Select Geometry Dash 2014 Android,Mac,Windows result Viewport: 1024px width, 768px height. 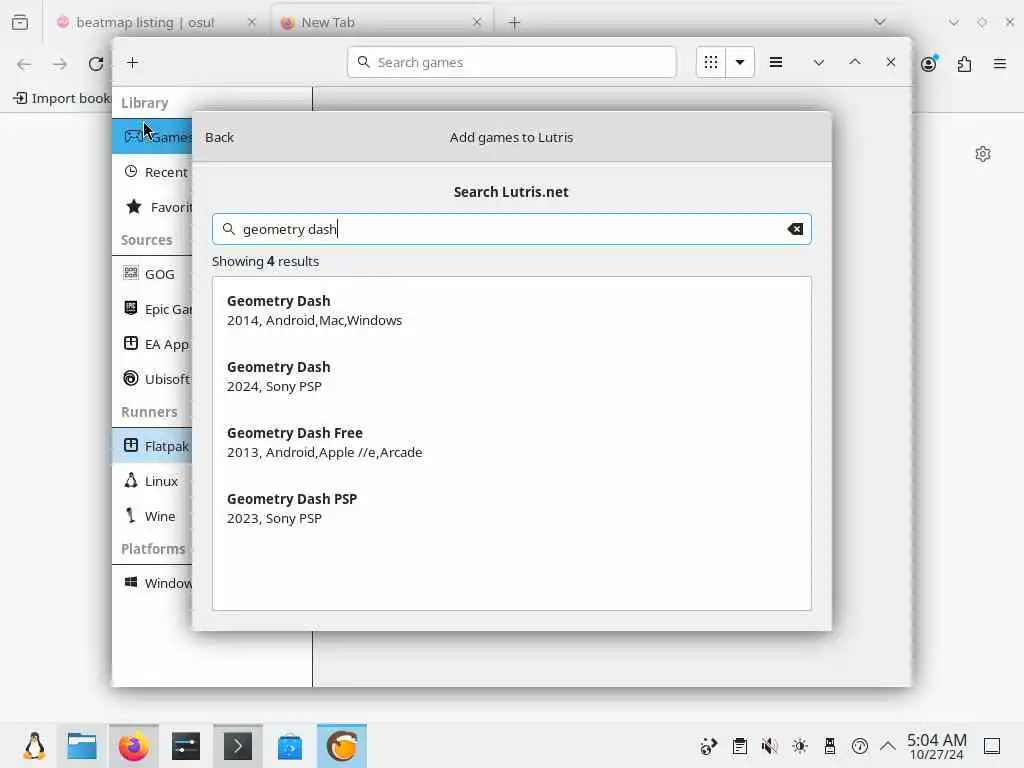pos(512,310)
